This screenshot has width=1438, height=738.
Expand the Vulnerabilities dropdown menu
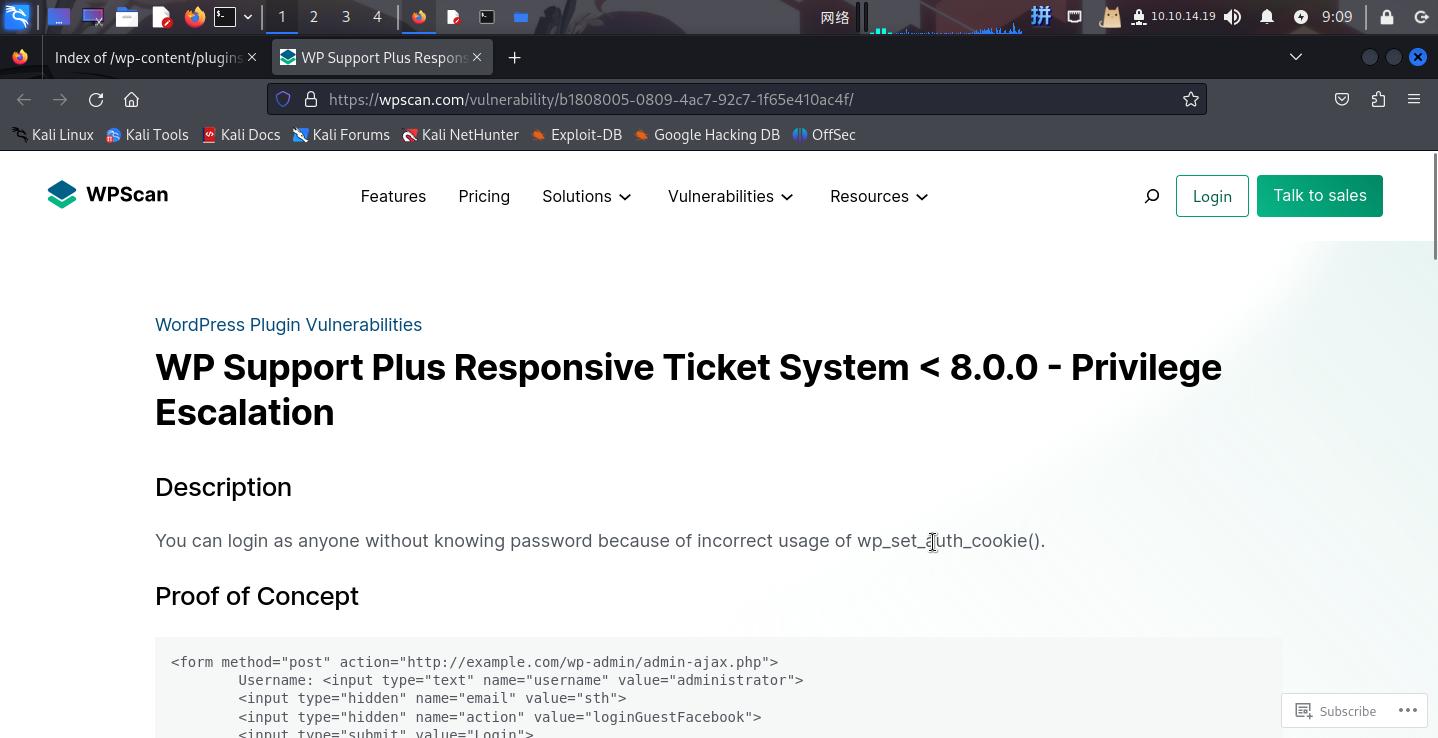(731, 196)
